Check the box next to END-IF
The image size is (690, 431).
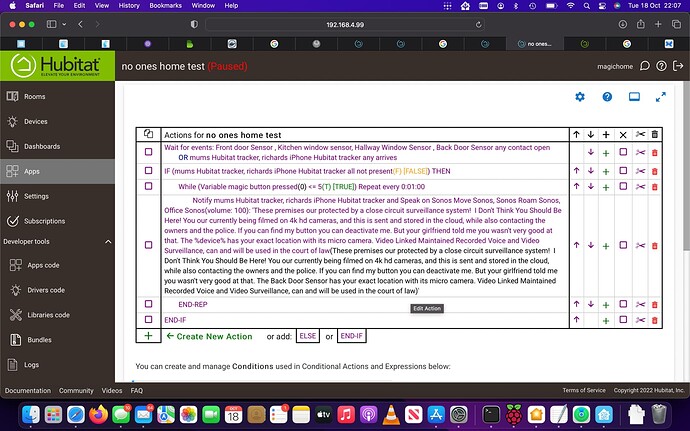tap(623, 319)
